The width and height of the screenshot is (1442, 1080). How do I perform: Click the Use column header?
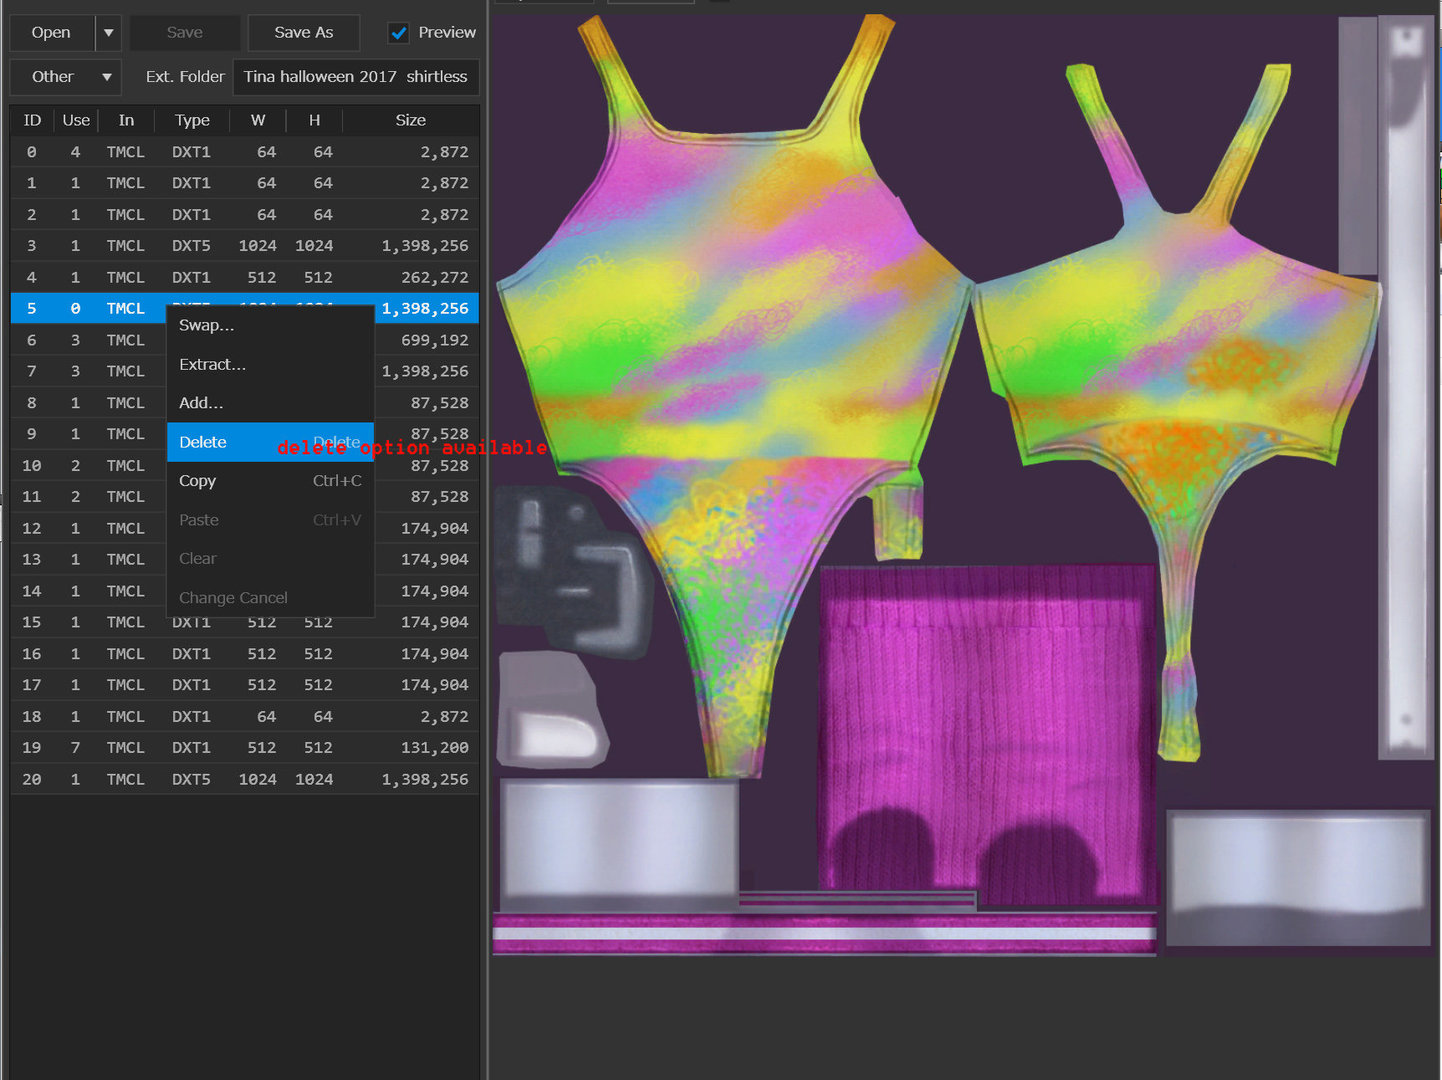pos(76,120)
